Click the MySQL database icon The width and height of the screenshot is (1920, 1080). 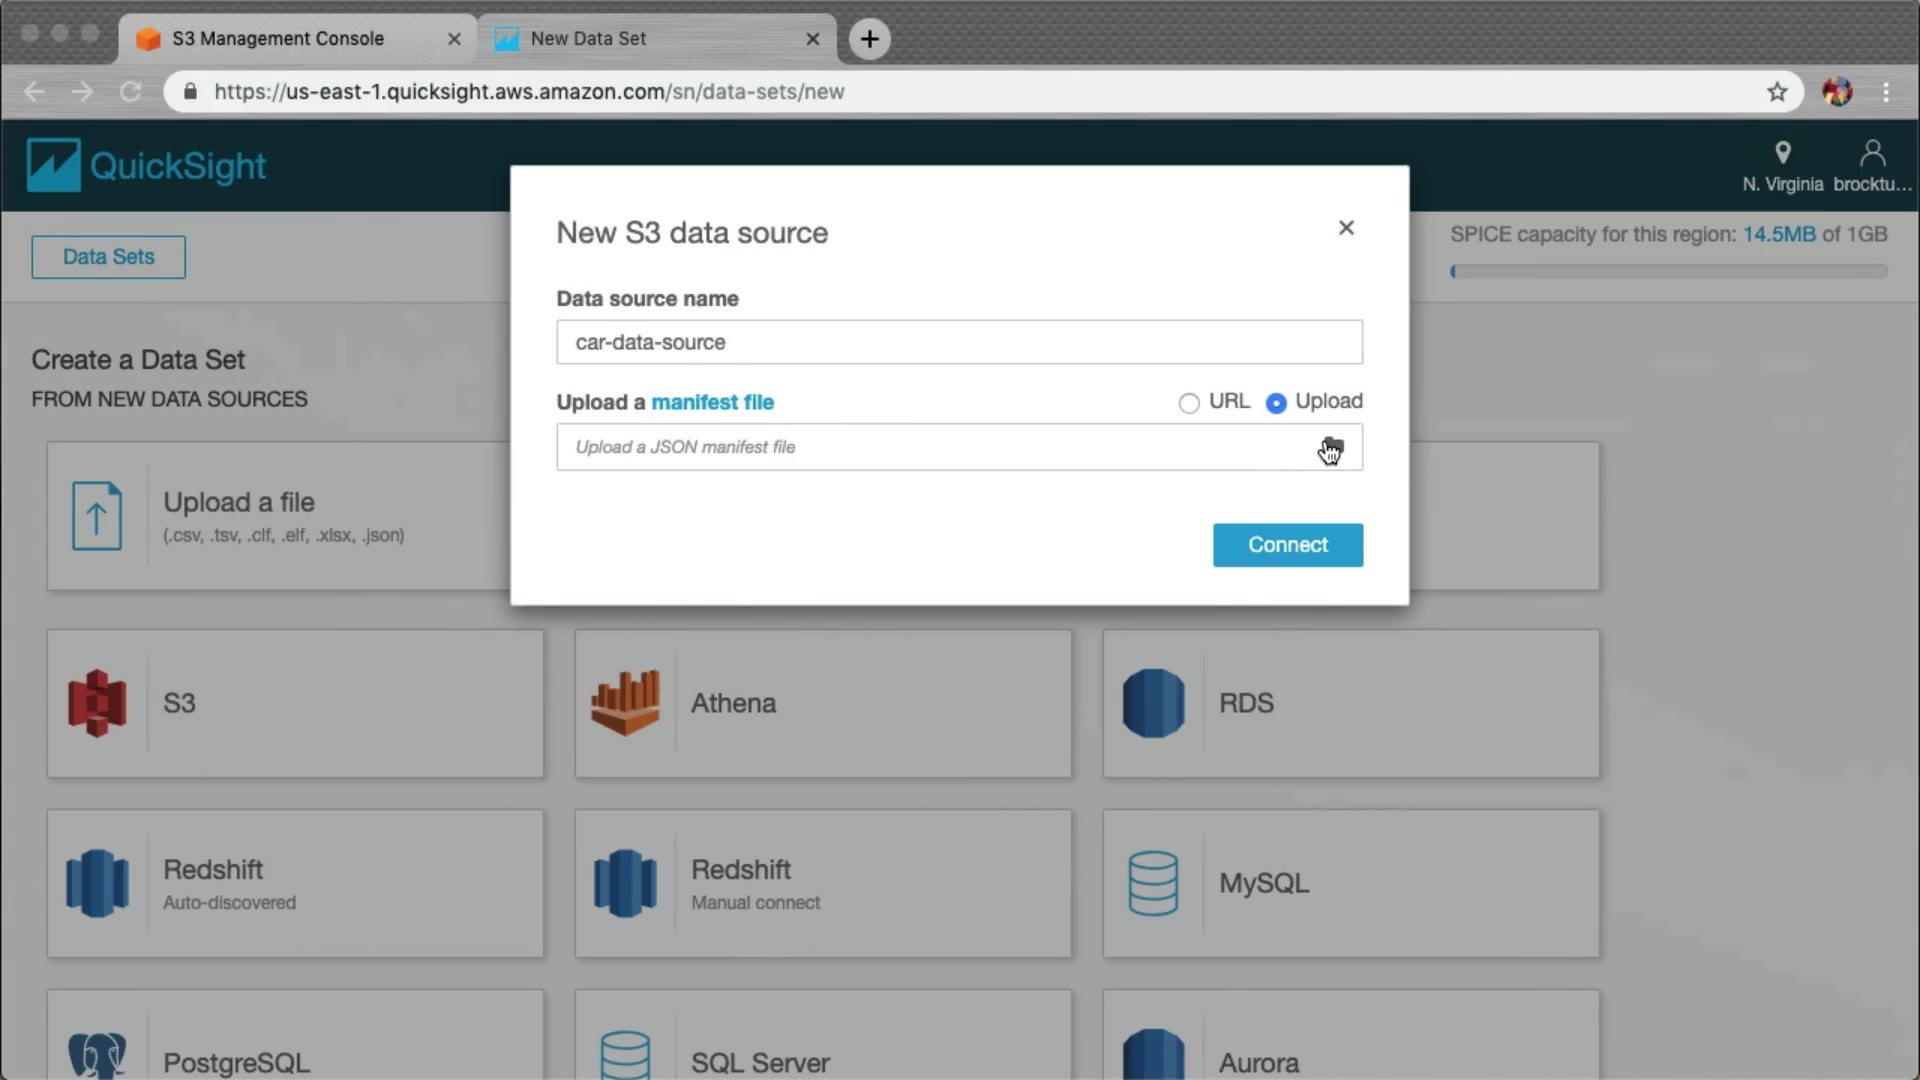[x=1153, y=883]
